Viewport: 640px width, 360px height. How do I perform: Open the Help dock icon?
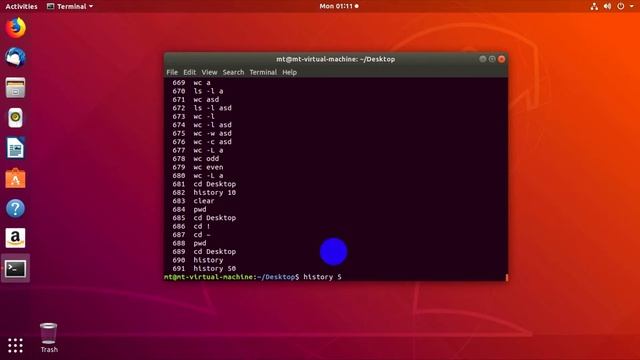(16, 208)
